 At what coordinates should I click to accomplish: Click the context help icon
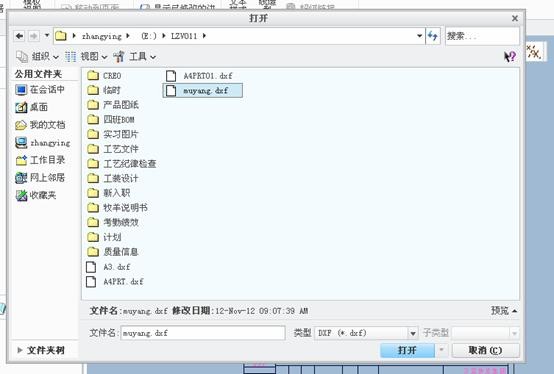click(x=510, y=57)
